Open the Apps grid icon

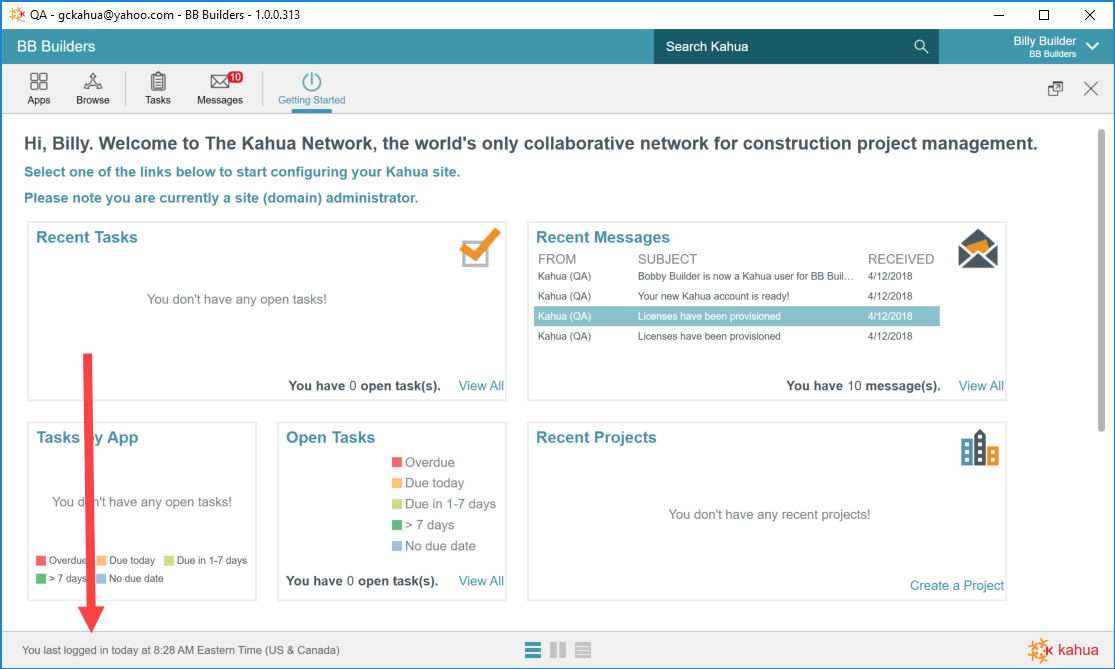pos(39,88)
